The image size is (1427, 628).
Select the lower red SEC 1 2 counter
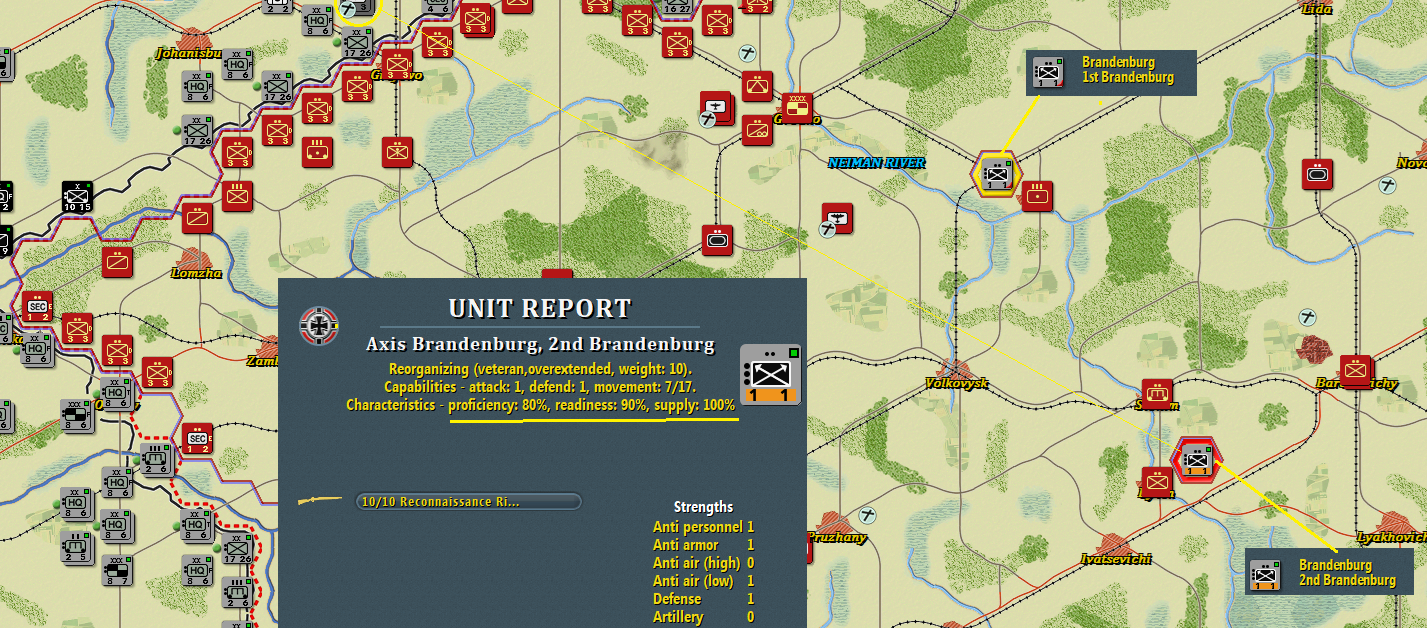(197, 438)
